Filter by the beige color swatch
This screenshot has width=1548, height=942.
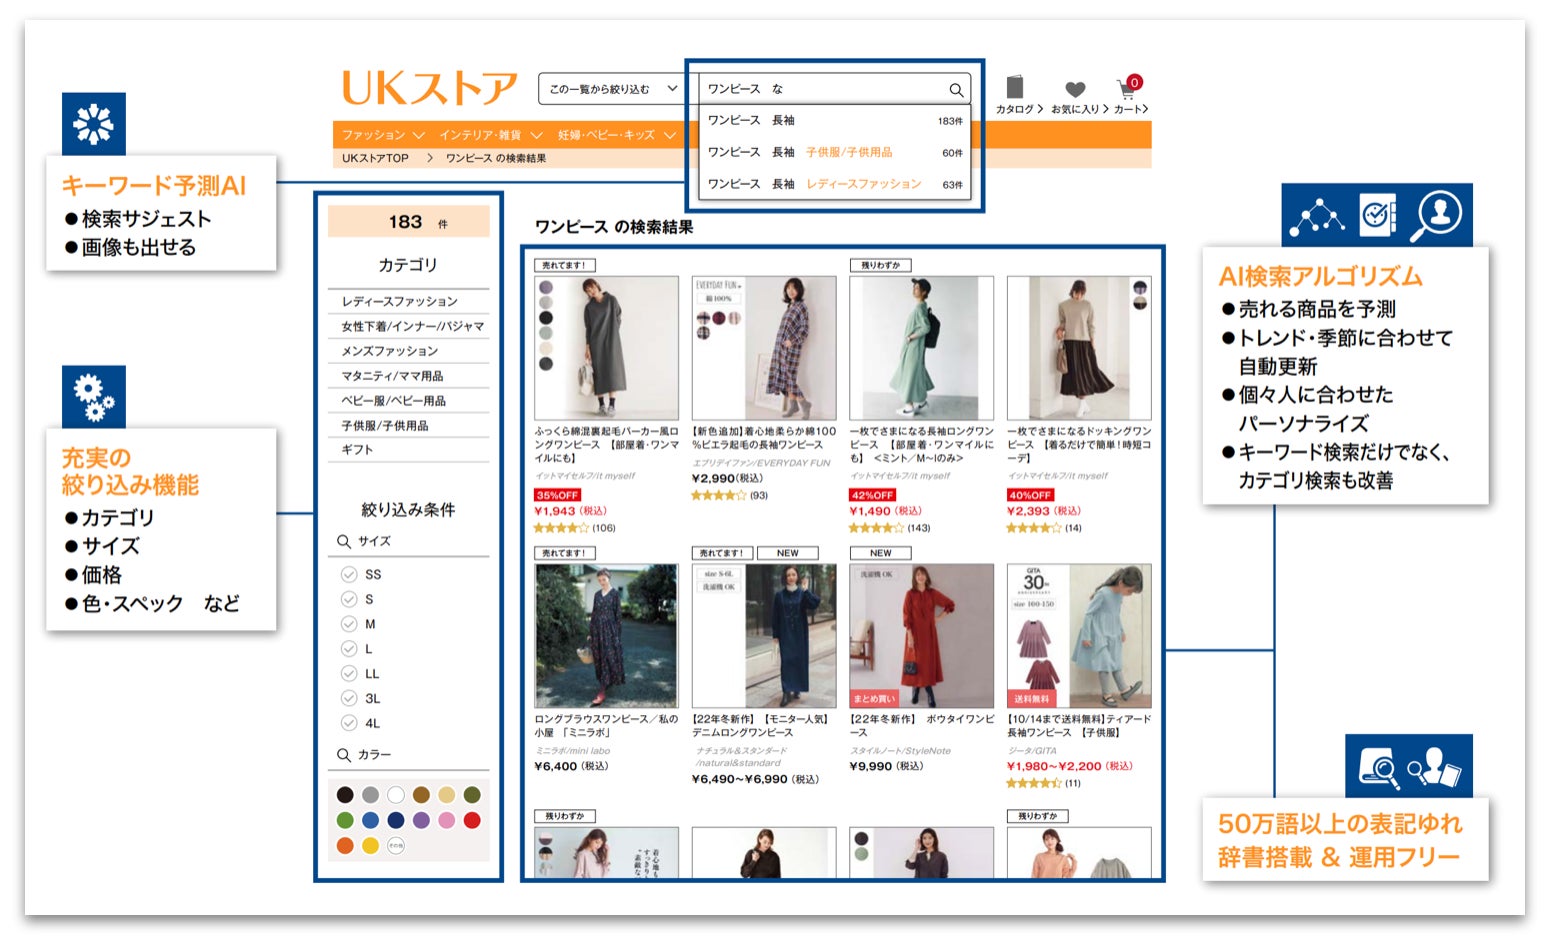447,795
